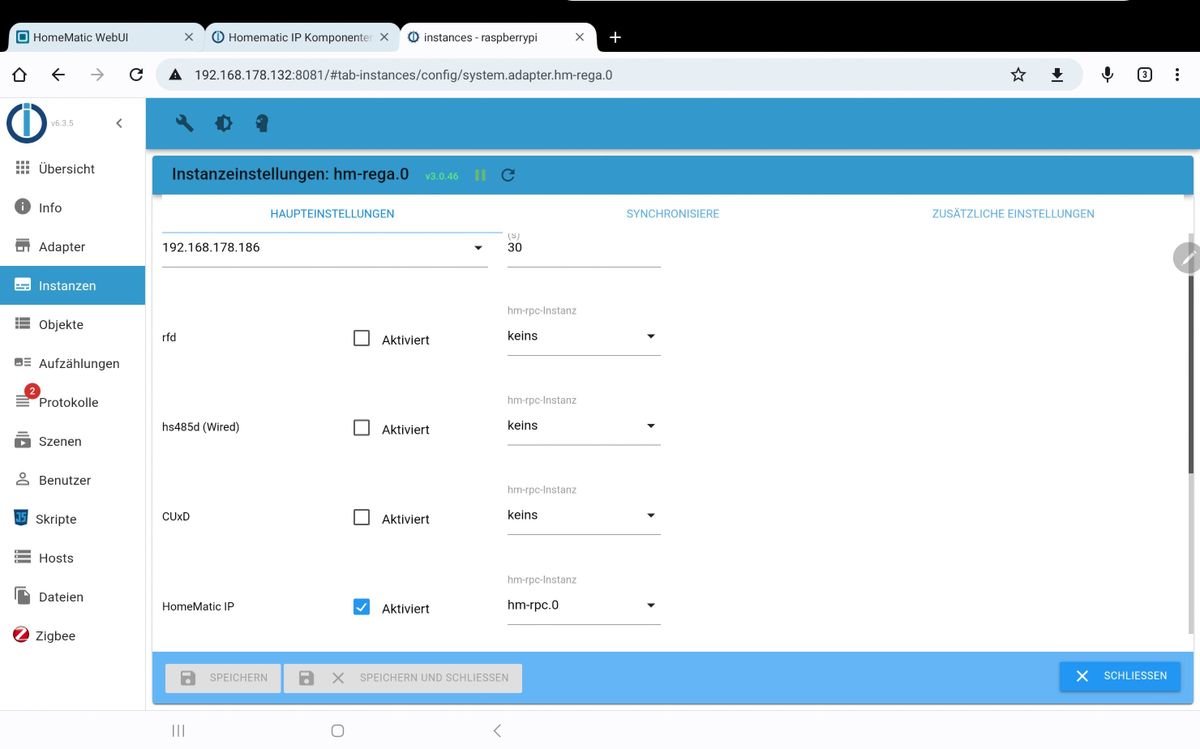Click the pencil edit floating button
The height and width of the screenshot is (749, 1200).
pos(1187,258)
